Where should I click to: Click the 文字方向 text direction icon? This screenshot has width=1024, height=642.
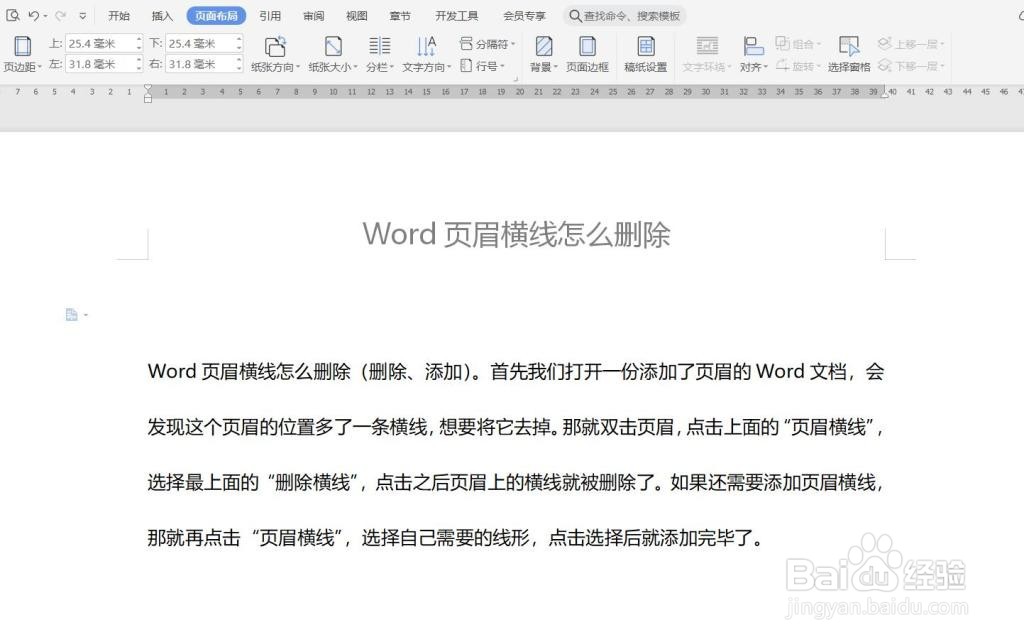pyautogui.click(x=426, y=46)
